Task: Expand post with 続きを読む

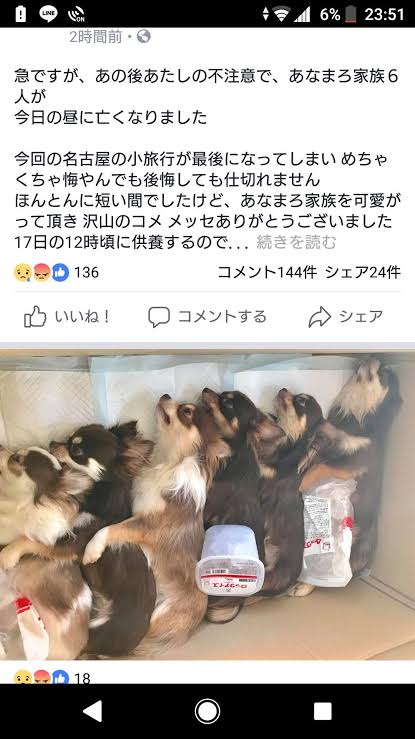Action: pos(296,242)
